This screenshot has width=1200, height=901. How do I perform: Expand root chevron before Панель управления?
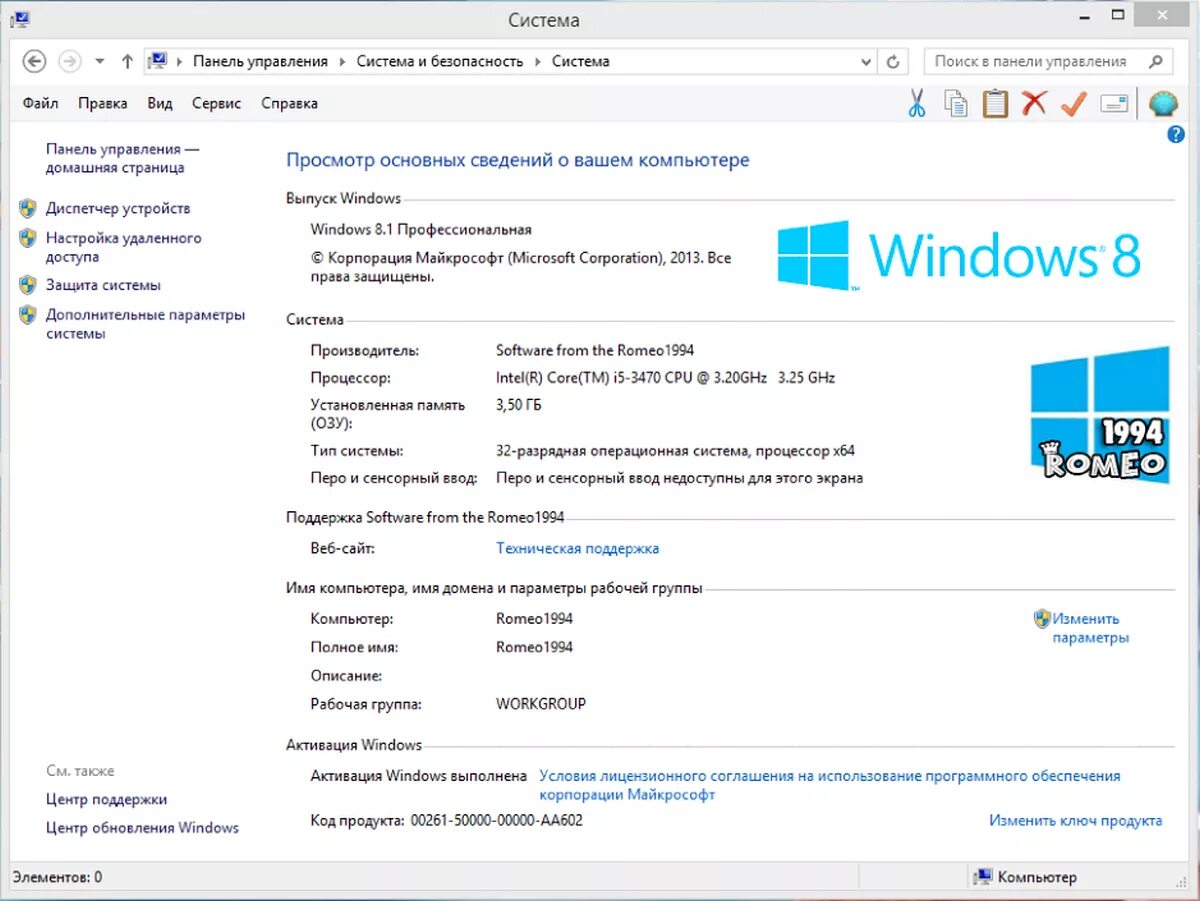coord(181,61)
